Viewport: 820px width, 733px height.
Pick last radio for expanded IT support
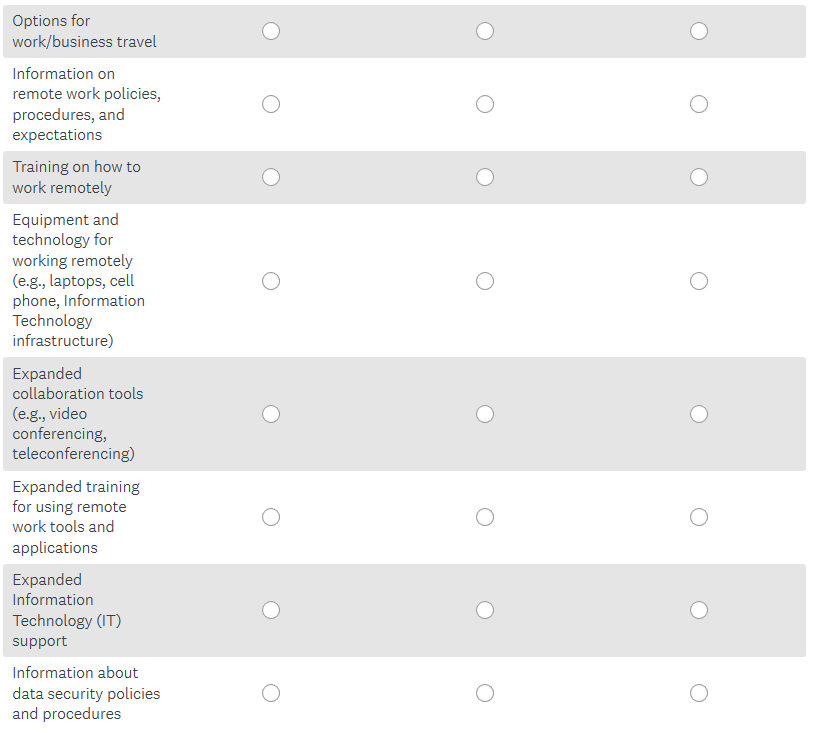[699, 610]
